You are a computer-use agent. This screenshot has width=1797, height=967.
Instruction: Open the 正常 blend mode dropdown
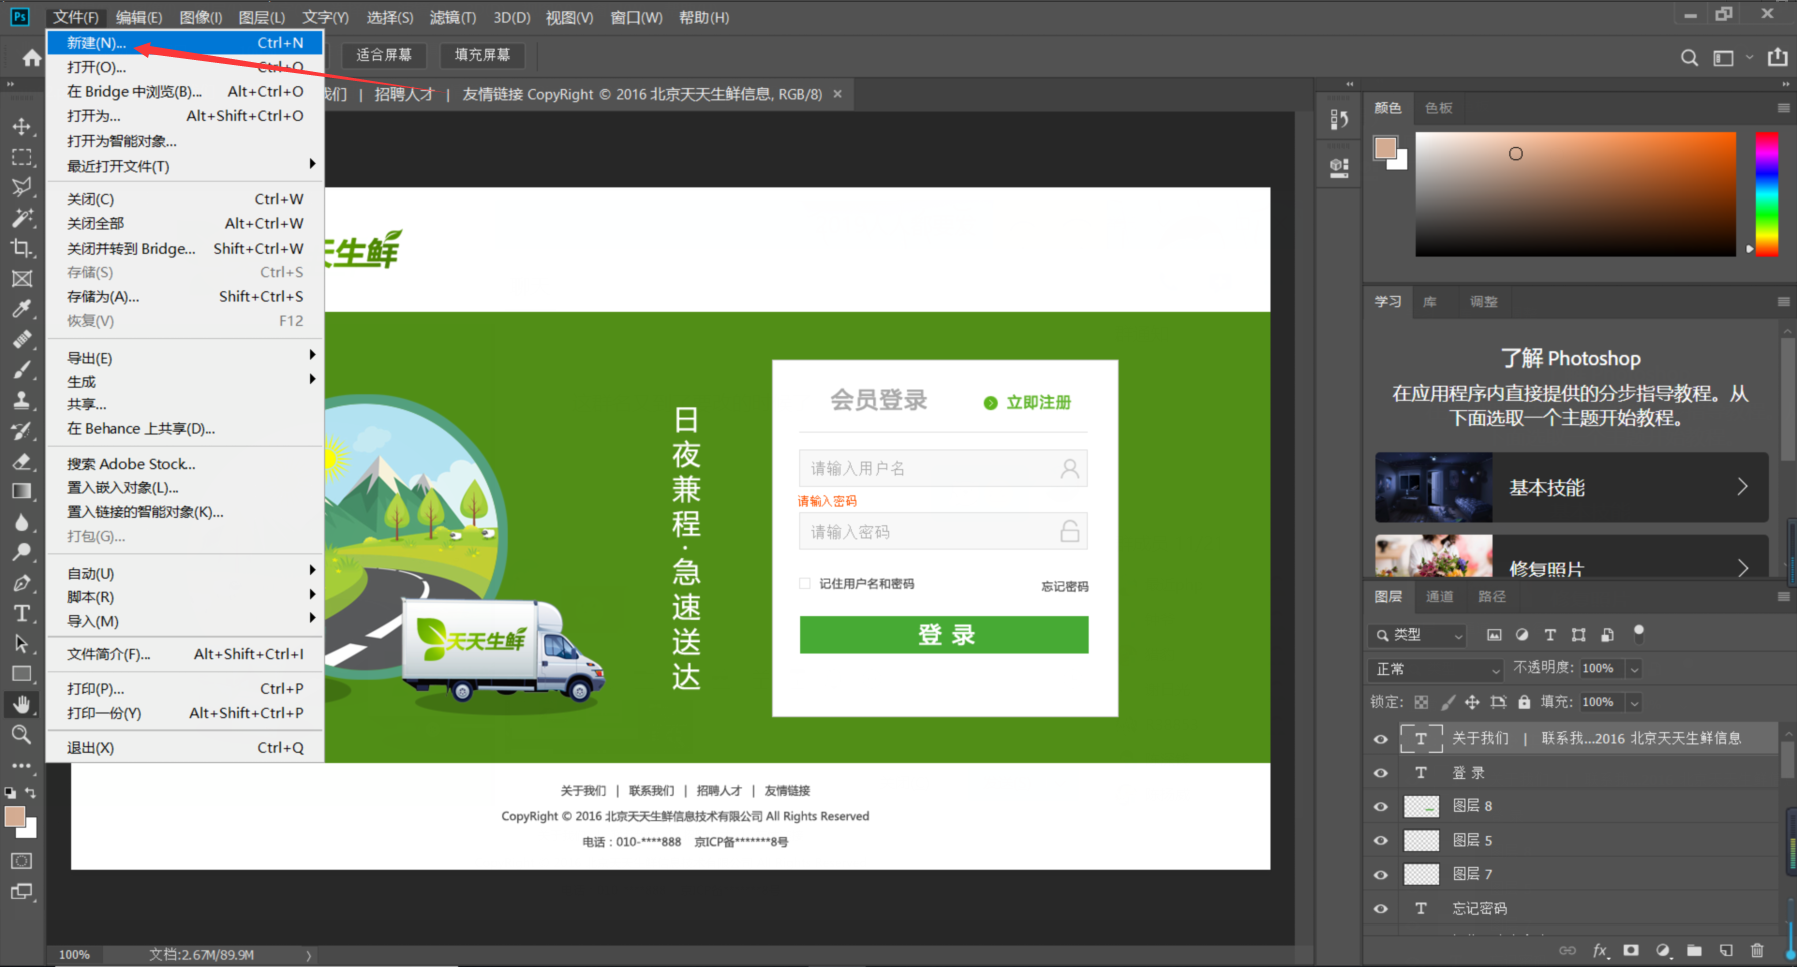coord(1435,669)
